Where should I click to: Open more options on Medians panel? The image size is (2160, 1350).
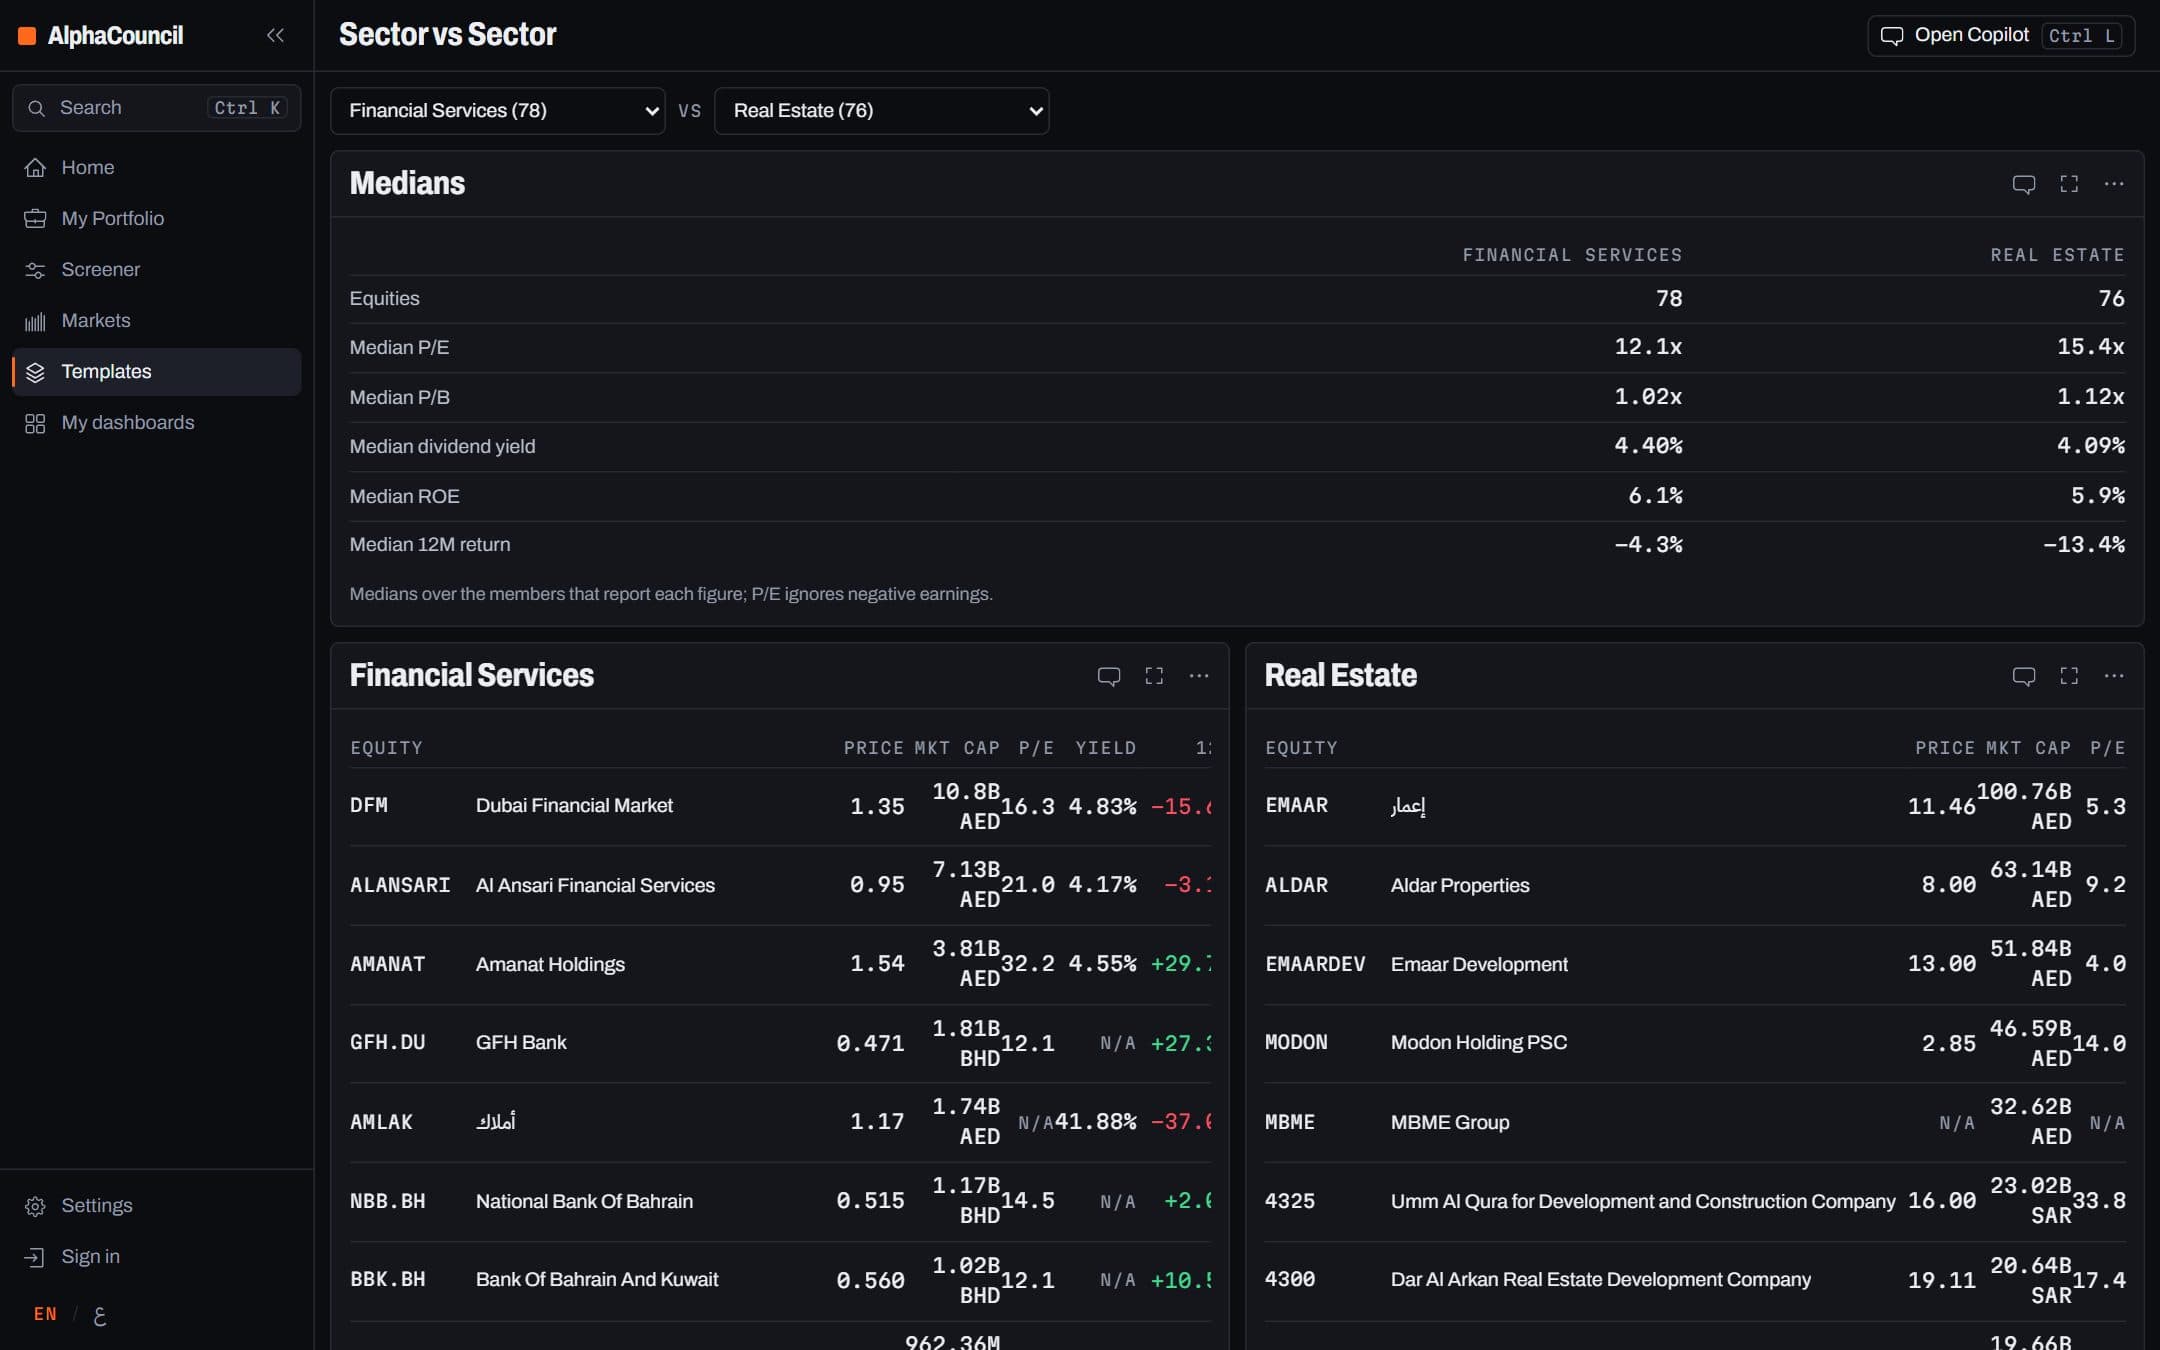[x=2114, y=184]
